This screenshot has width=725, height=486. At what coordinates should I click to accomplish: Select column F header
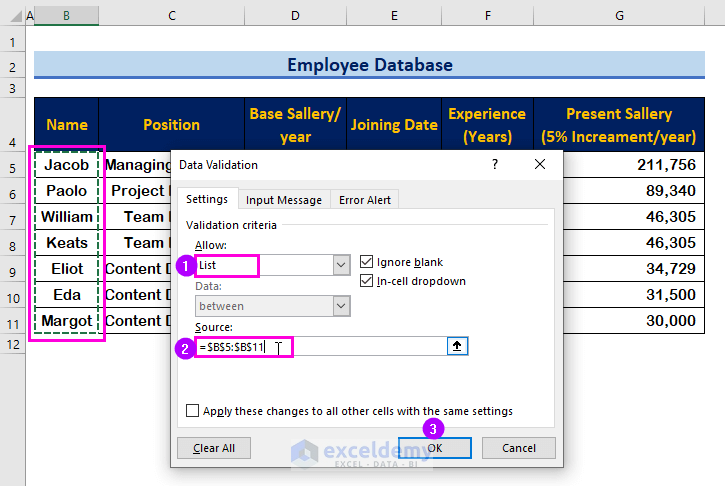pyautogui.click(x=487, y=16)
